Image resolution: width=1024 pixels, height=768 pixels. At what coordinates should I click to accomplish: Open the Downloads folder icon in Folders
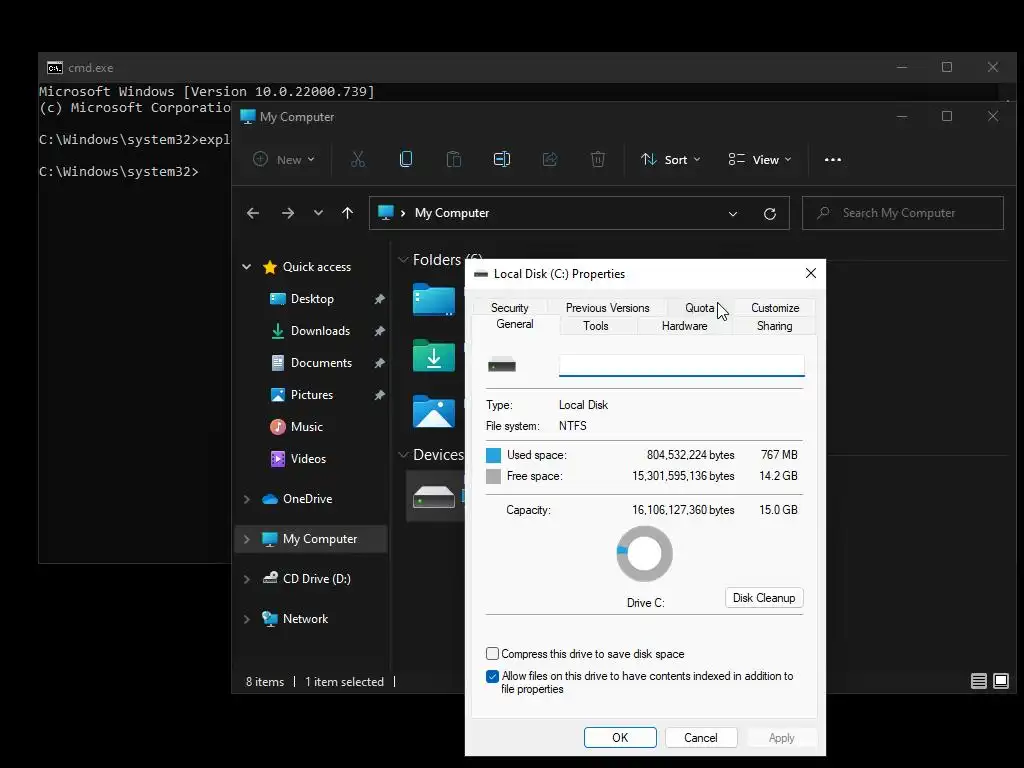click(434, 356)
